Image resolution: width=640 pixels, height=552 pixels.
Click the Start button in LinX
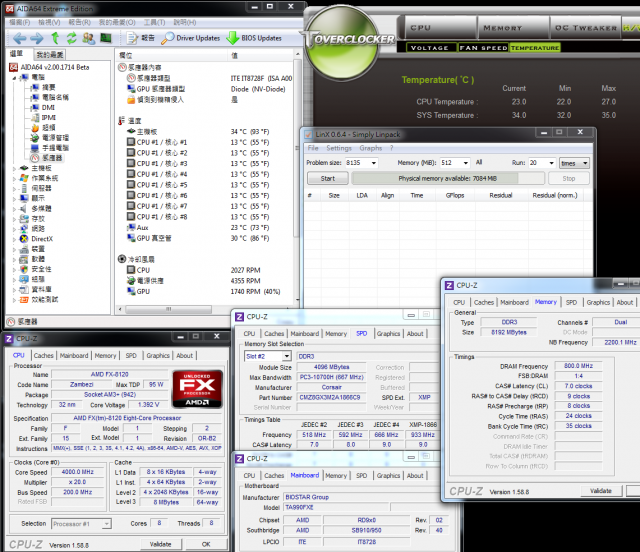coord(328,178)
